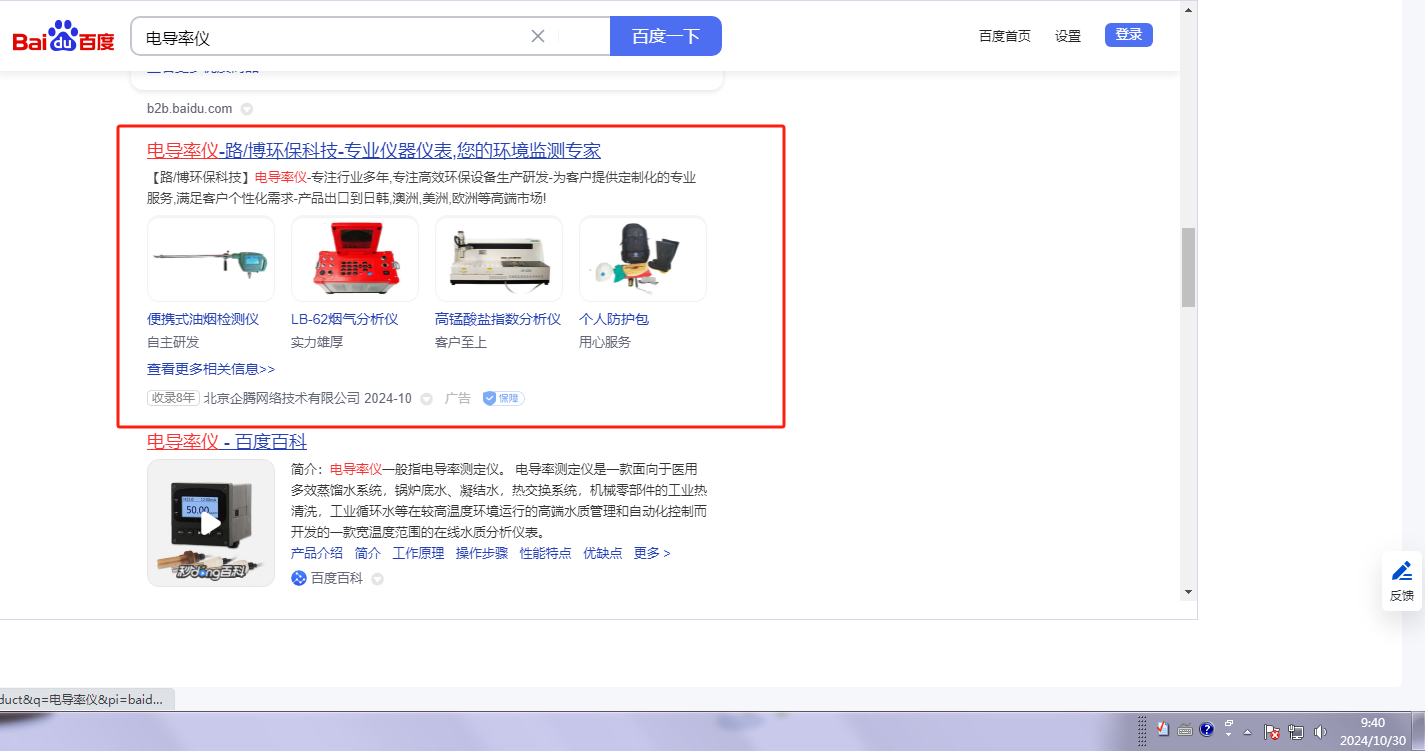Open the 便携式油烟检测仪 product image
1425x751 pixels.
point(211,259)
